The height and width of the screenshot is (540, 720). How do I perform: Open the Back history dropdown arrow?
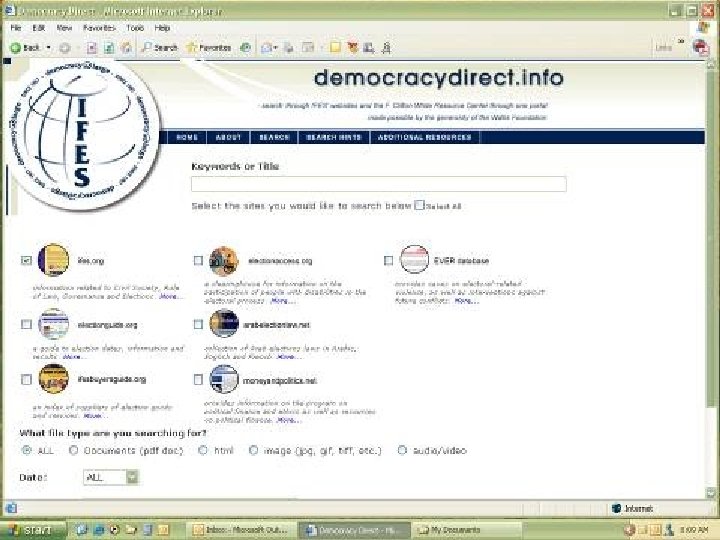point(48,48)
